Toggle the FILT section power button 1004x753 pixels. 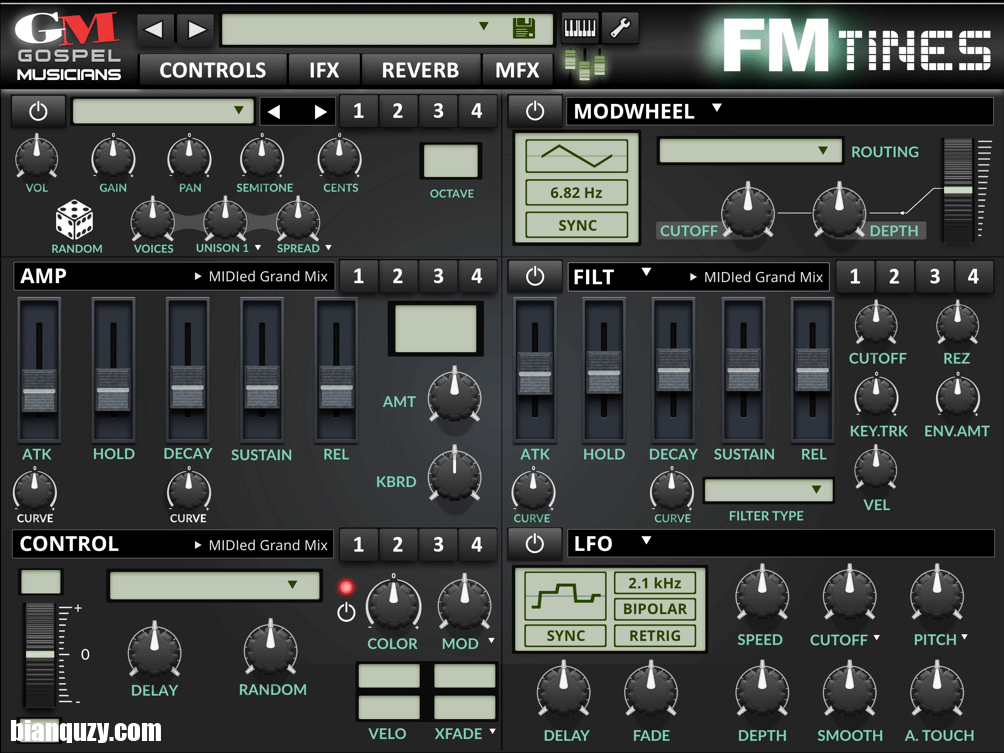click(535, 277)
